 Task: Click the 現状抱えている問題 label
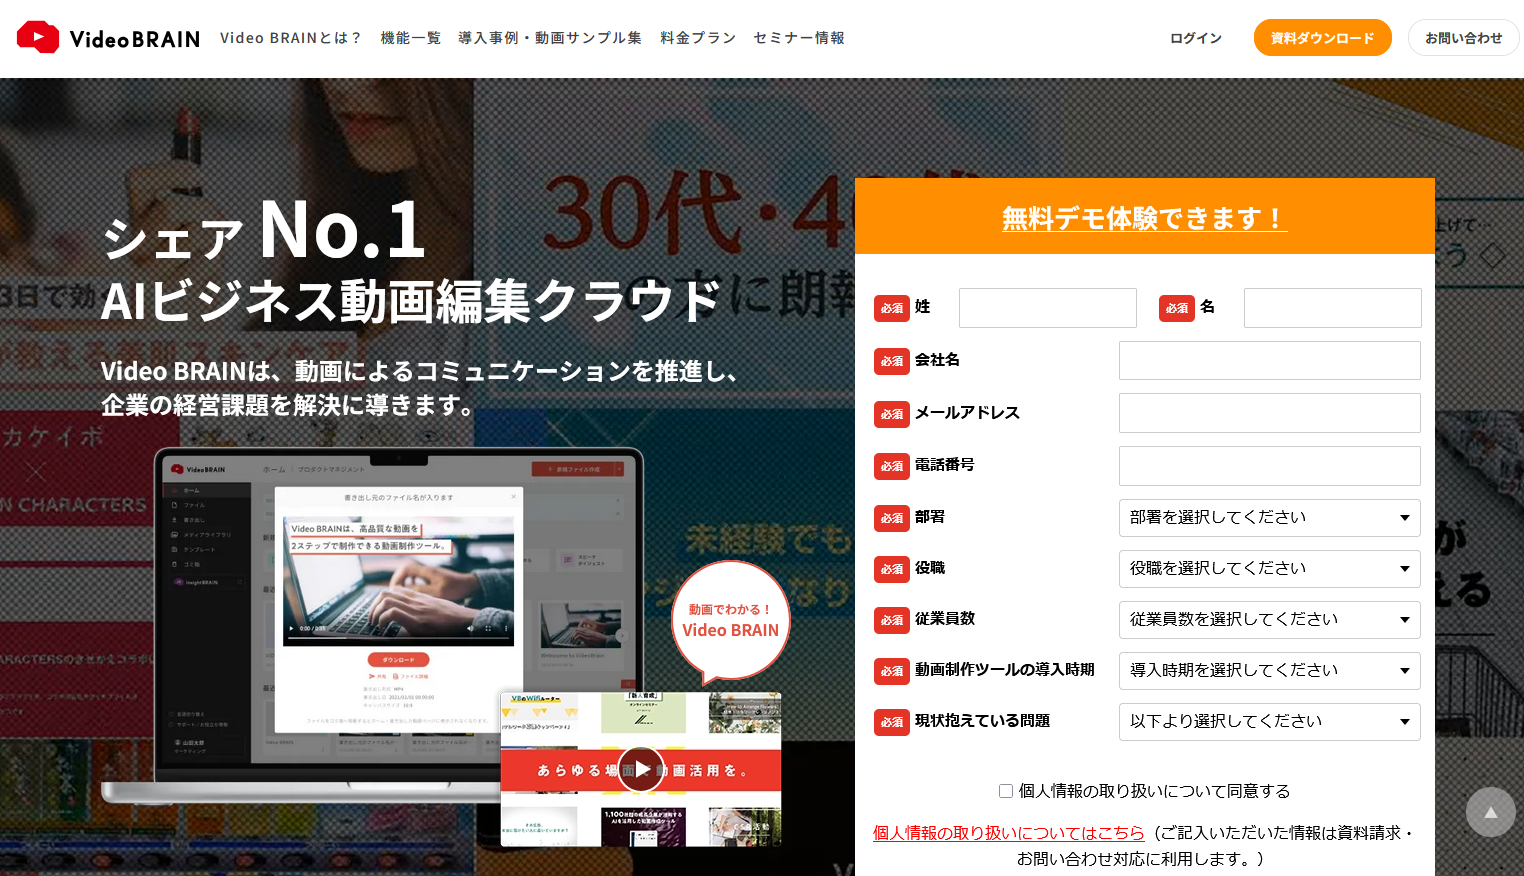tap(982, 721)
